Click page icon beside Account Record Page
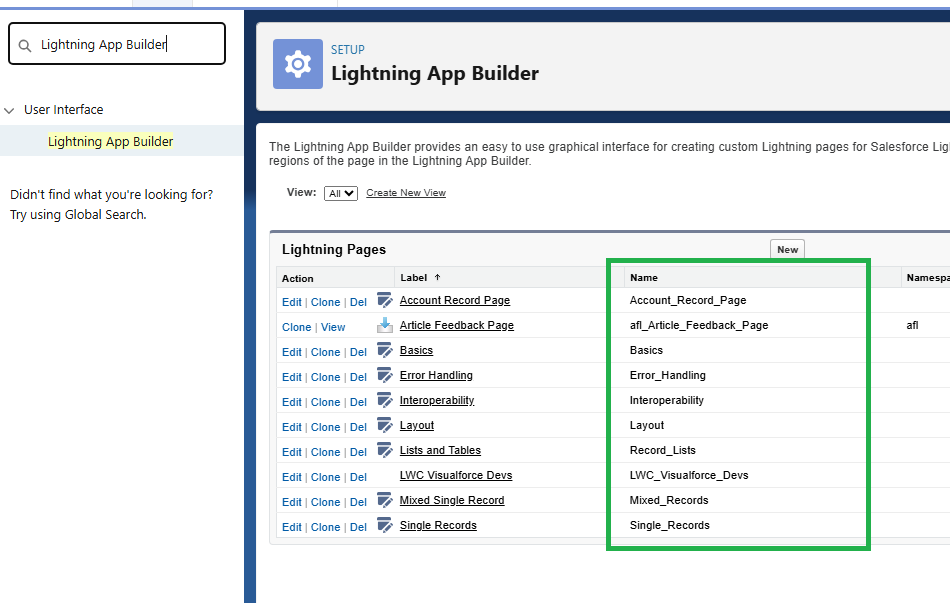 (x=385, y=300)
